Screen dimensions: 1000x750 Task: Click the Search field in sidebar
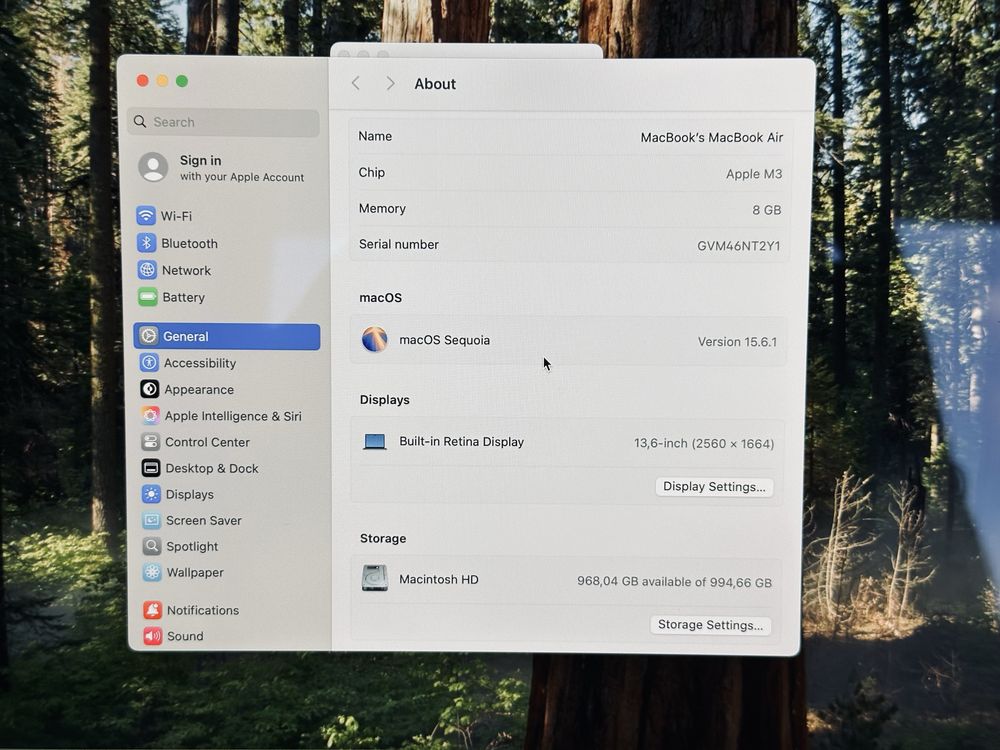click(x=224, y=122)
